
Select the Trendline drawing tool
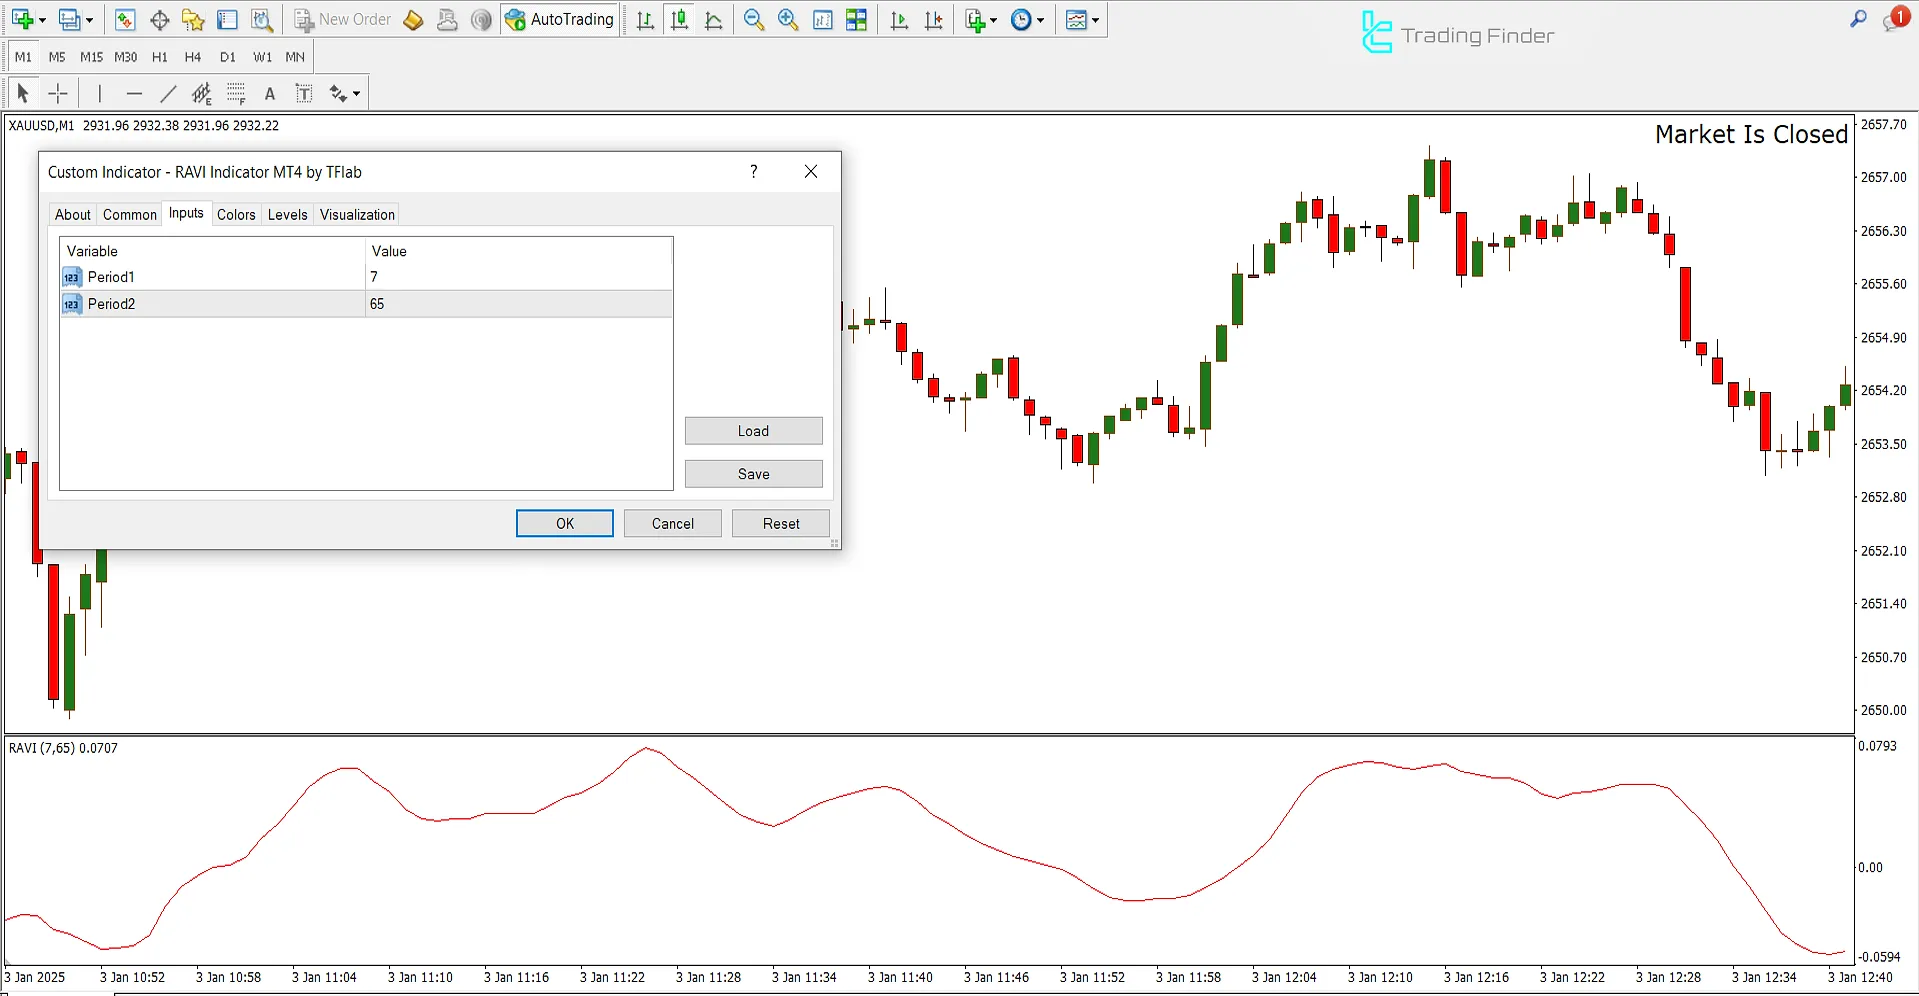168,92
